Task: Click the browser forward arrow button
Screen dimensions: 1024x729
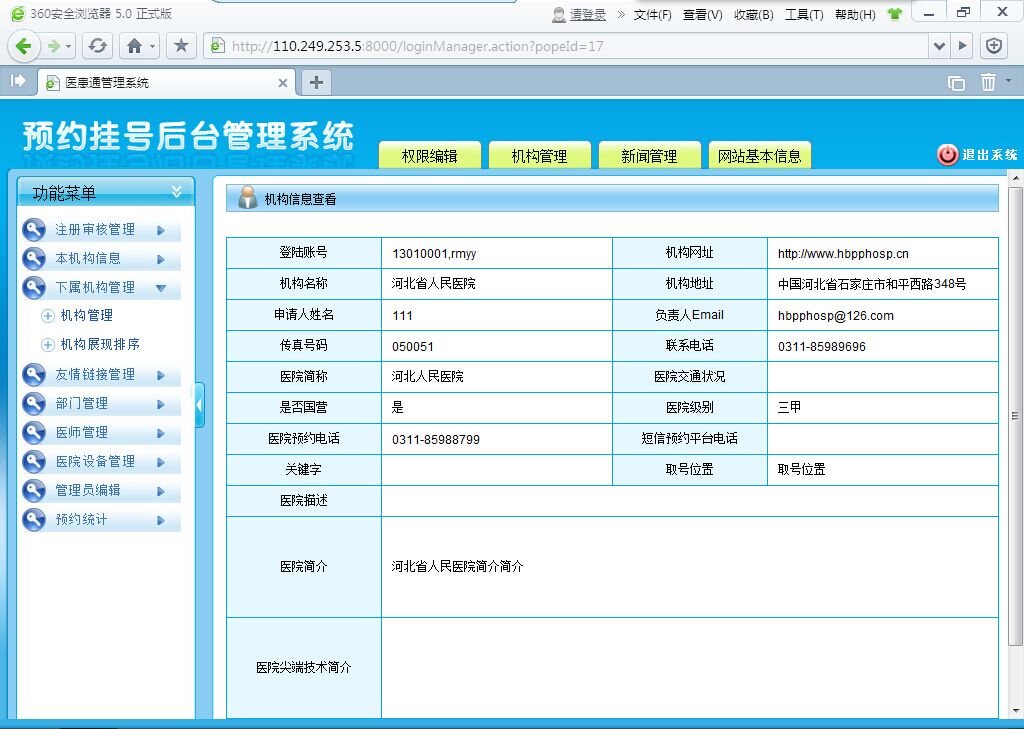Action: point(54,46)
